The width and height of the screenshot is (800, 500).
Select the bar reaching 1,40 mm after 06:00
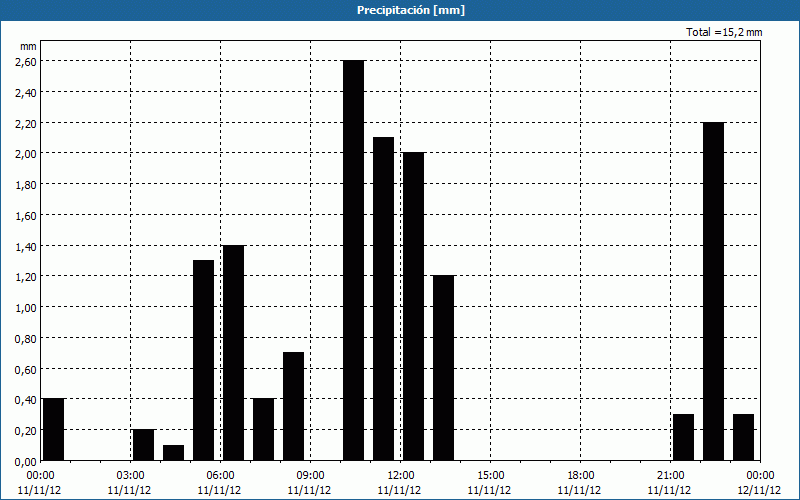234,353
